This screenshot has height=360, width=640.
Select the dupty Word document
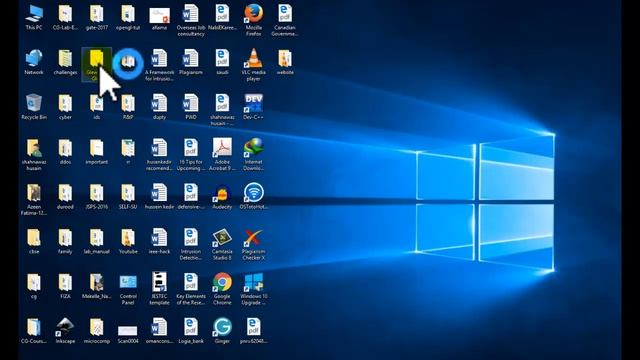point(160,107)
